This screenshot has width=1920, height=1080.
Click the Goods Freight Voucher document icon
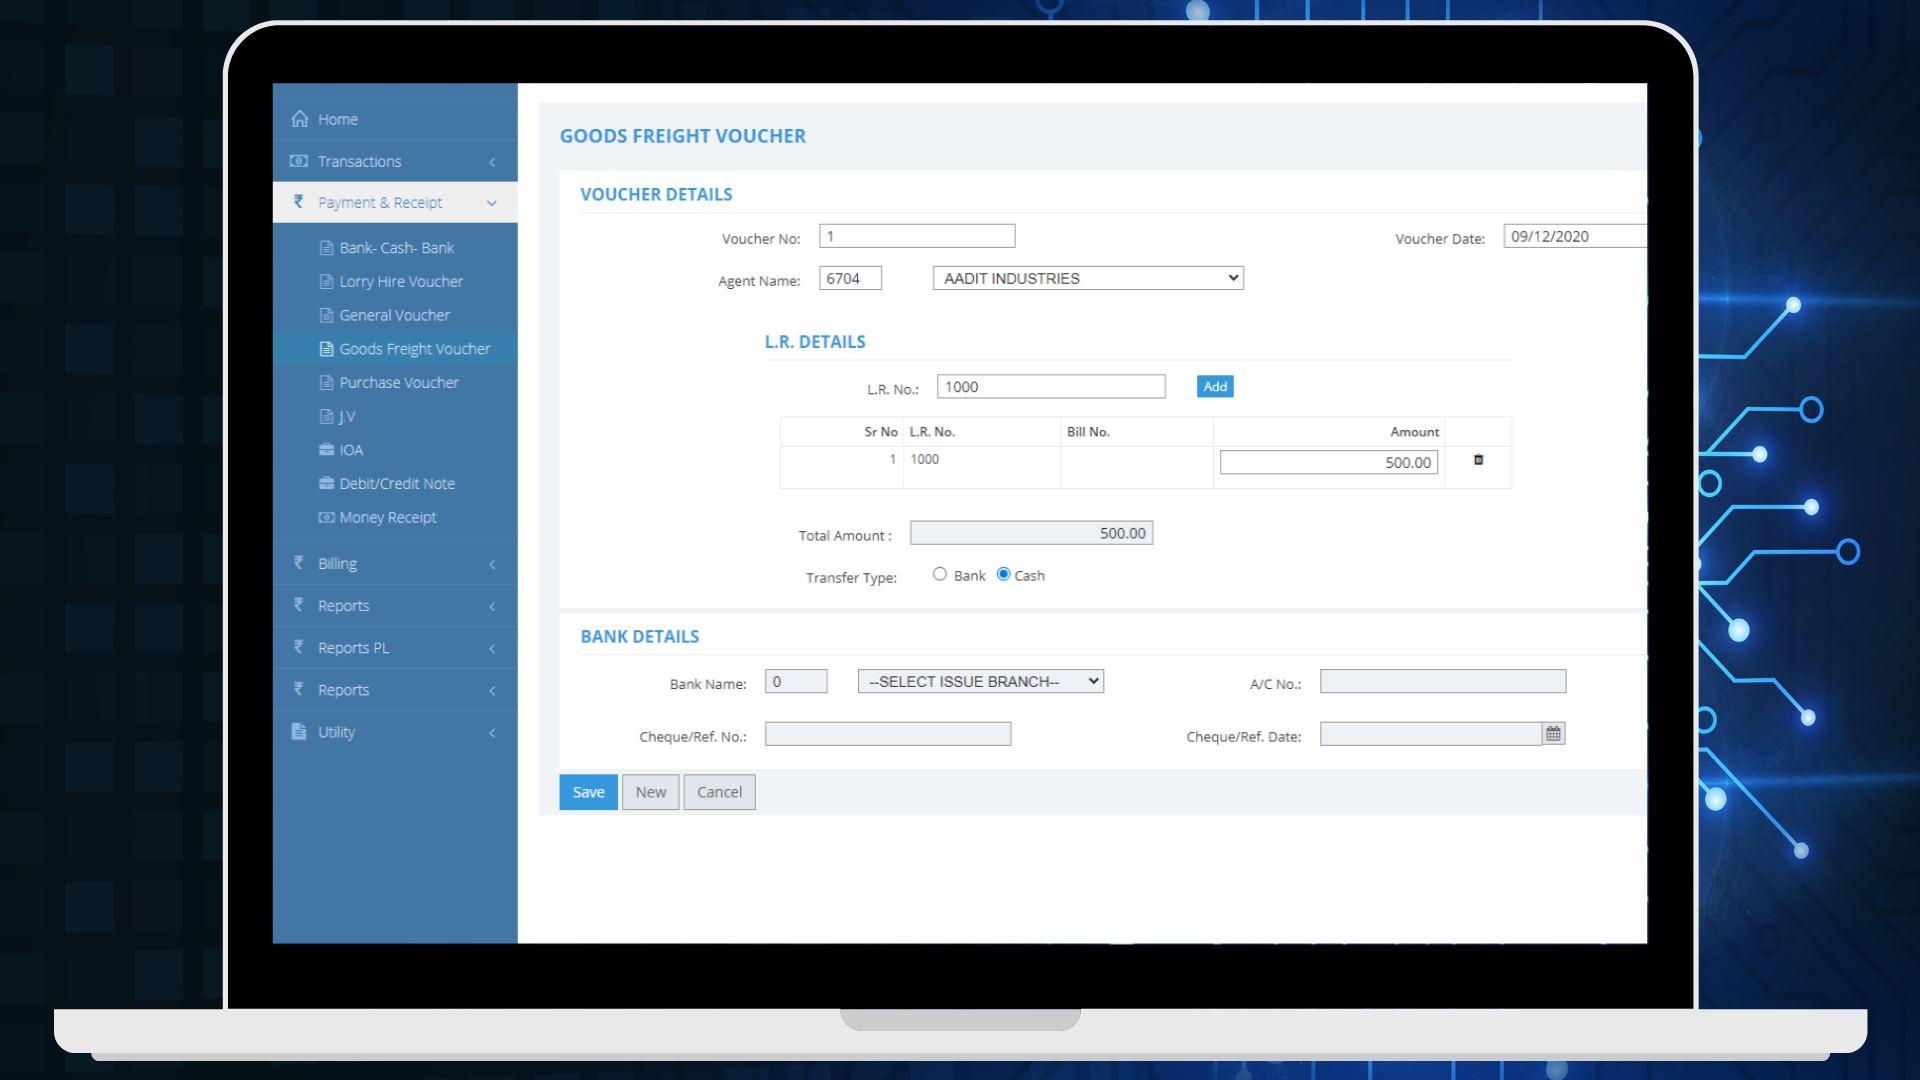click(326, 349)
